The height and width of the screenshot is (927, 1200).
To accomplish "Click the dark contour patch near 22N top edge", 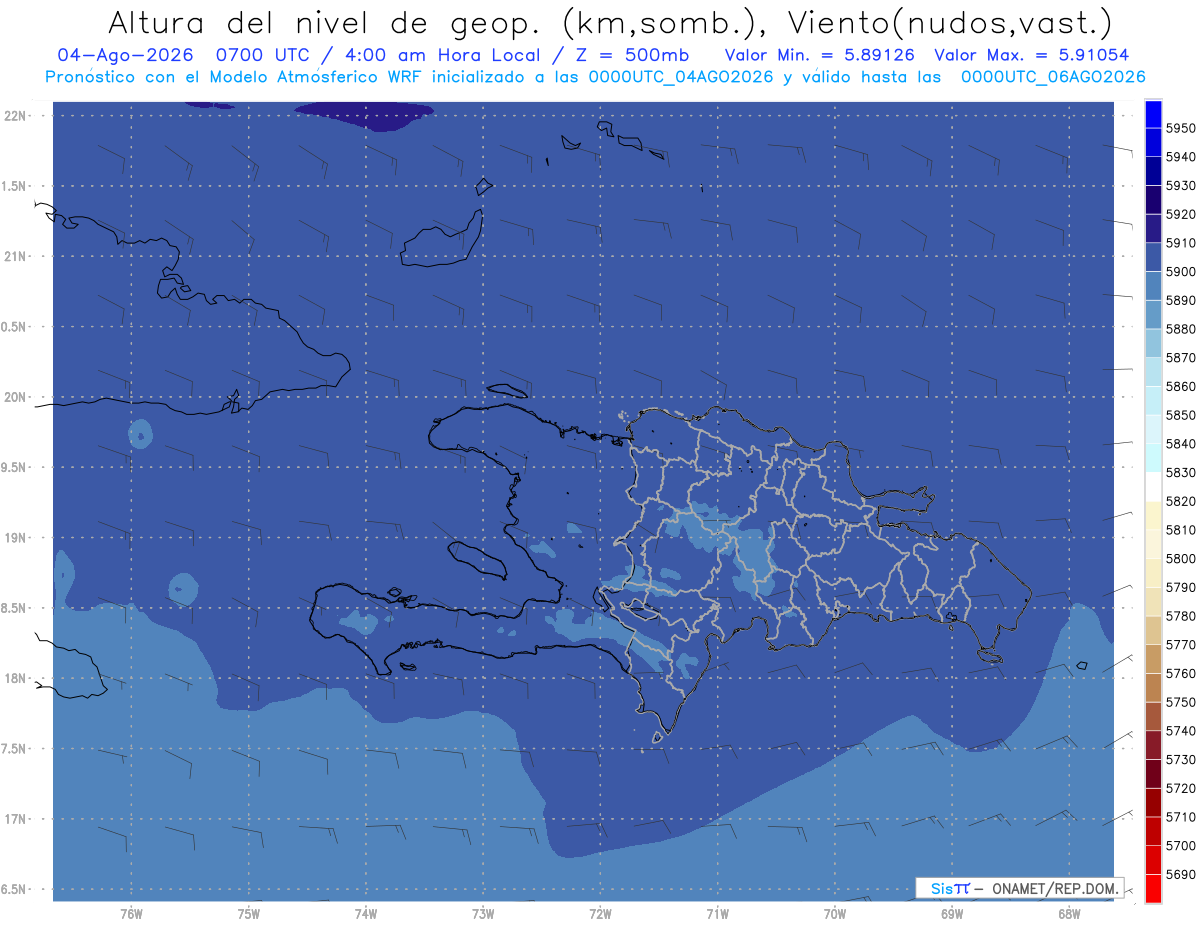I will (x=366, y=114).
